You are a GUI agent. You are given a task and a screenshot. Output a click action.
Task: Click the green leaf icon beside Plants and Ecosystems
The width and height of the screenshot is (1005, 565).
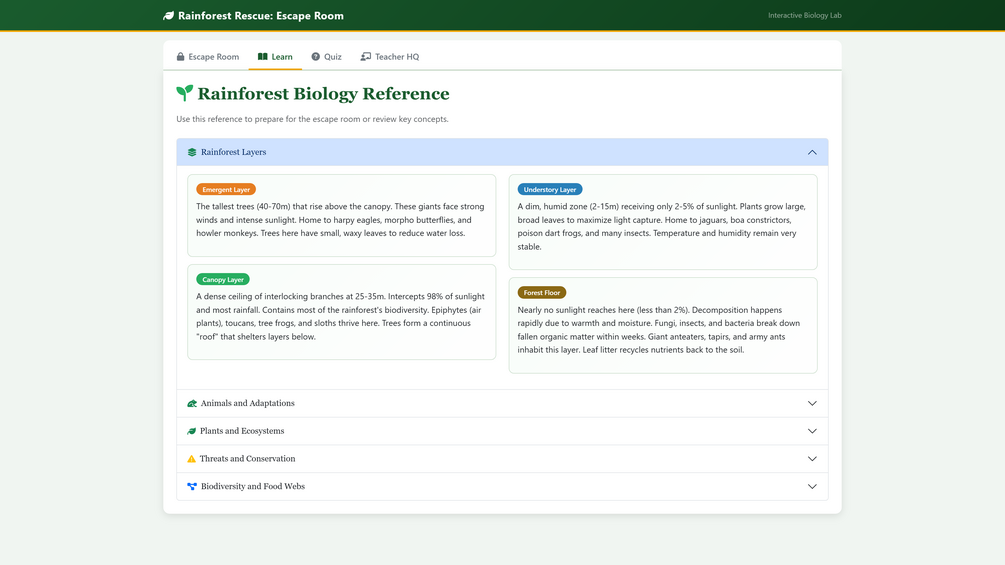[x=191, y=431]
